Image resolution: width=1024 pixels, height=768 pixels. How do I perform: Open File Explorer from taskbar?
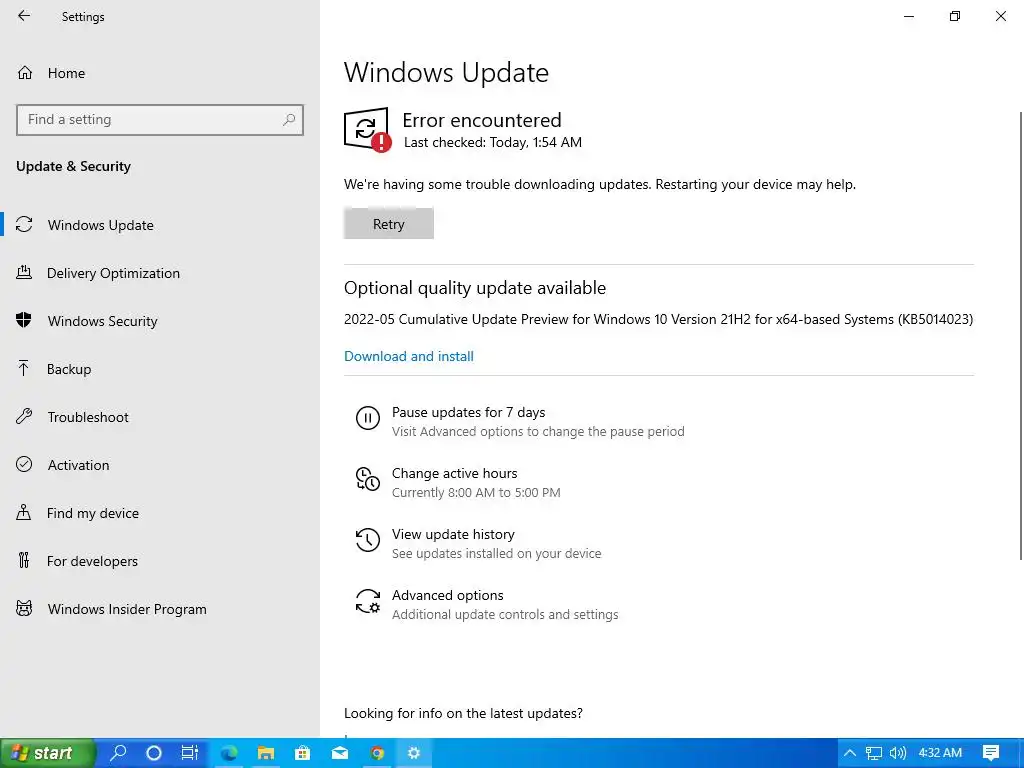(265, 753)
